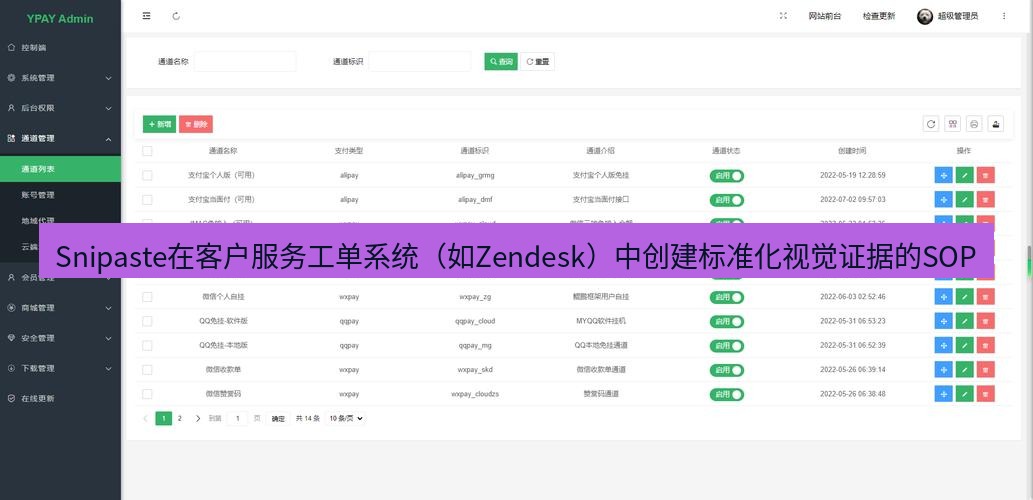The height and width of the screenshot is (500, 1033).
Task: Toggle 启用 status switch for qqpay_mg
Action: [x=727, y=346]
